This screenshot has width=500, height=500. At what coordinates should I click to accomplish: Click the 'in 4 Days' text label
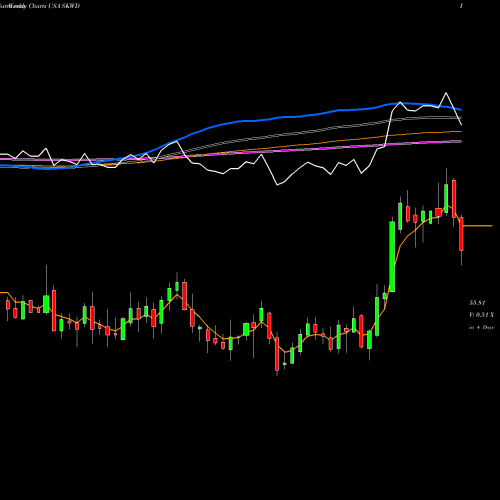click(481, 327)
